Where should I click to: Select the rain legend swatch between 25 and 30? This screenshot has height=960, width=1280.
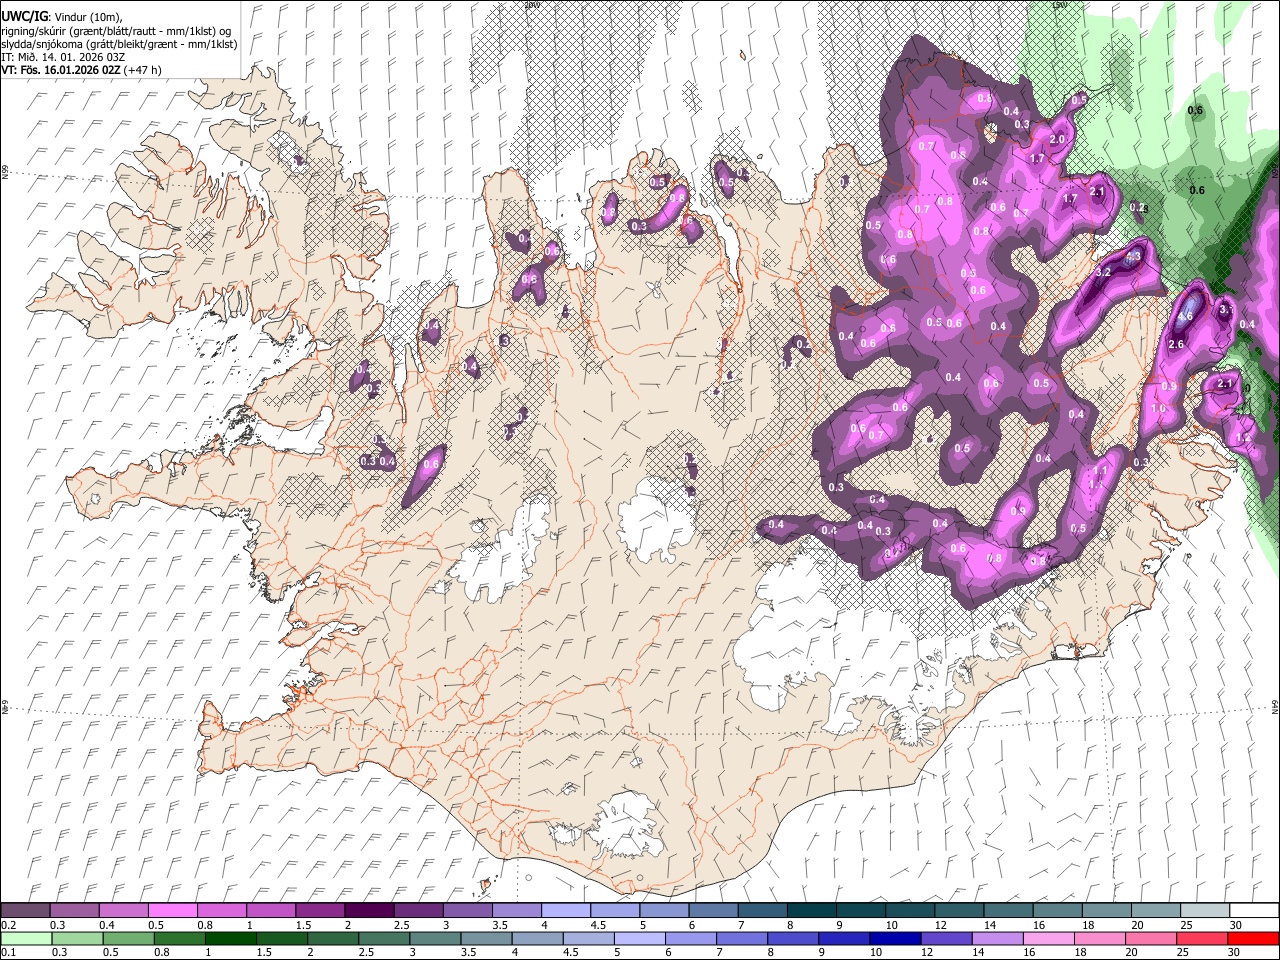(1204, 938)
